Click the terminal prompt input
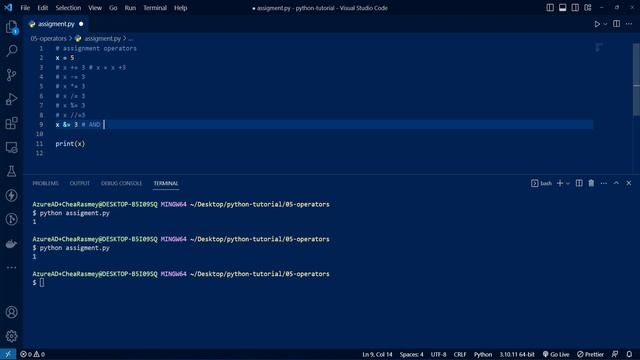This screenshot has width=640, height=360. click(x=42, y=282)
